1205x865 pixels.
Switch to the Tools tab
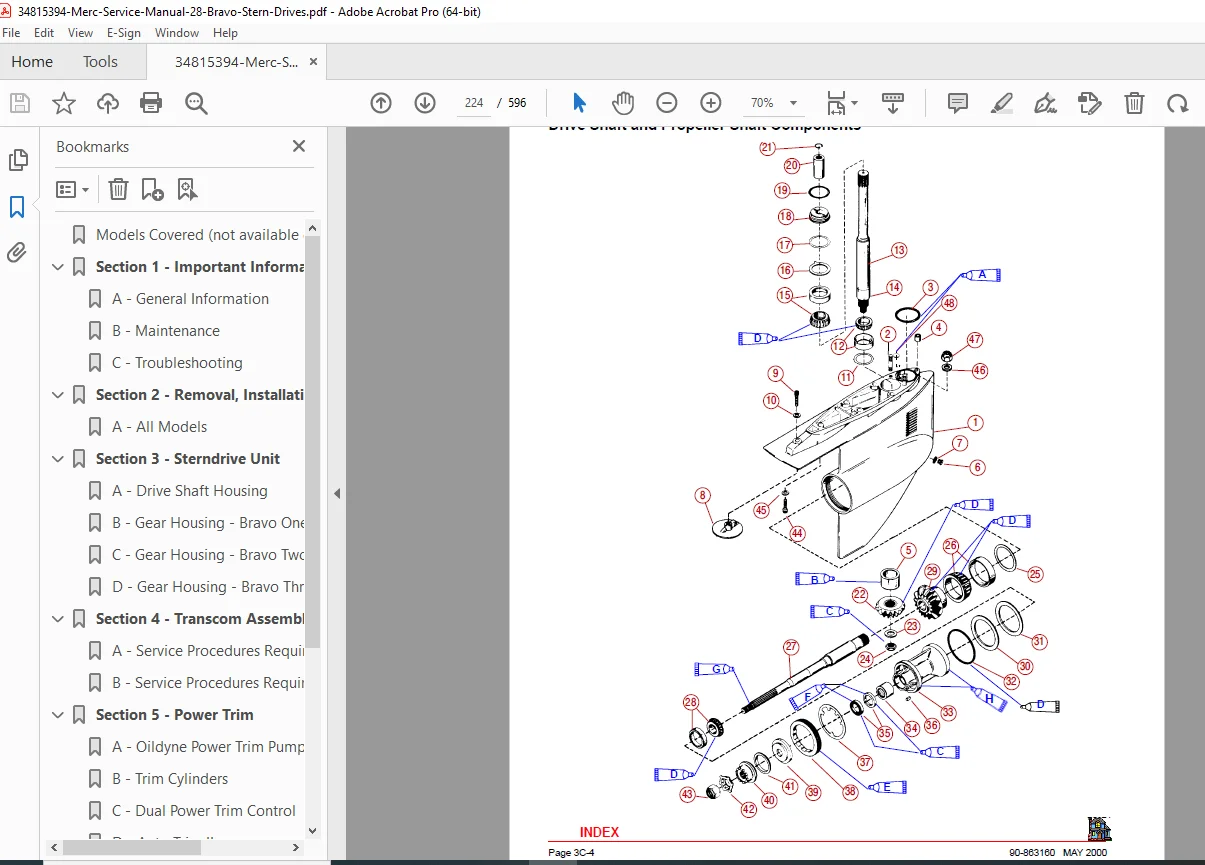click(x=100, y=62)
